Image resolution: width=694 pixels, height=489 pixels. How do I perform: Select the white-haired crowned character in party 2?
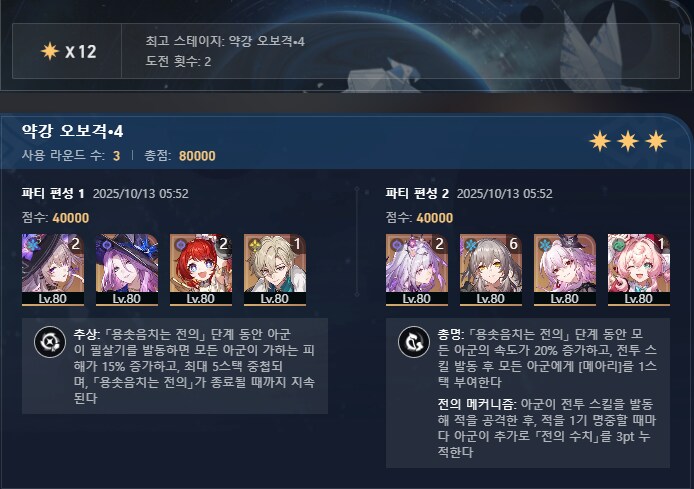pyautogui.click(x=416, y=270)
